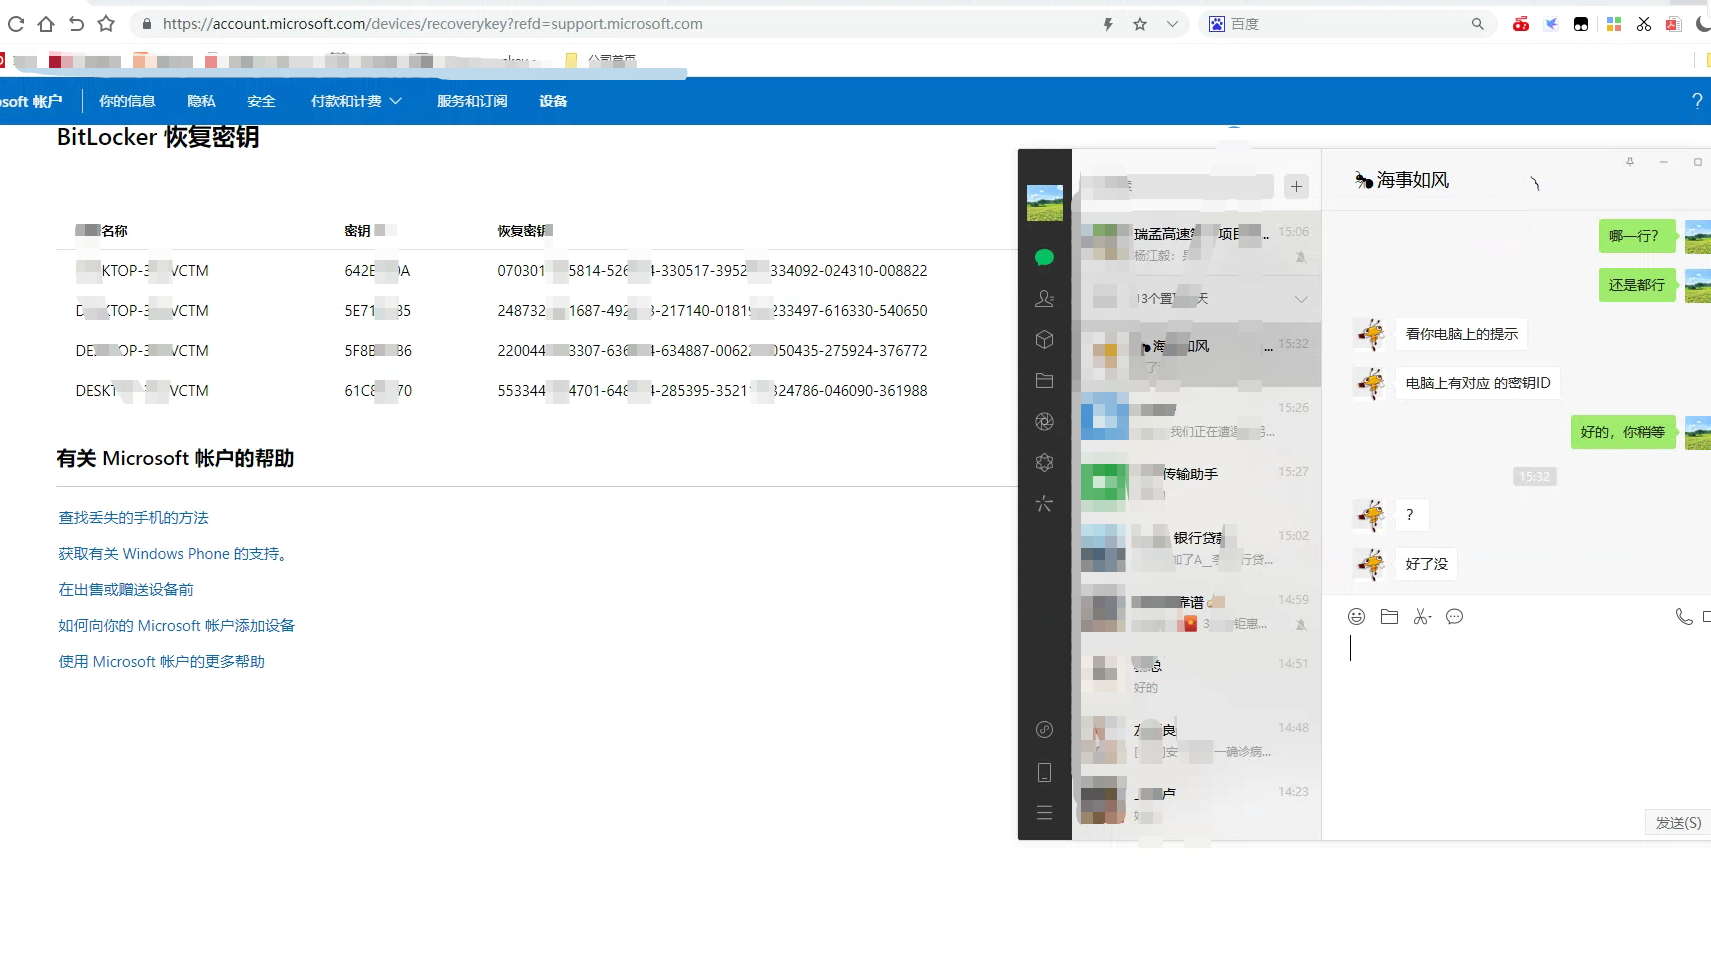Click the magnifier search icon in Baidu box
The image size is (1711, 962).
pyautogui.click(x=1477, y=24)
